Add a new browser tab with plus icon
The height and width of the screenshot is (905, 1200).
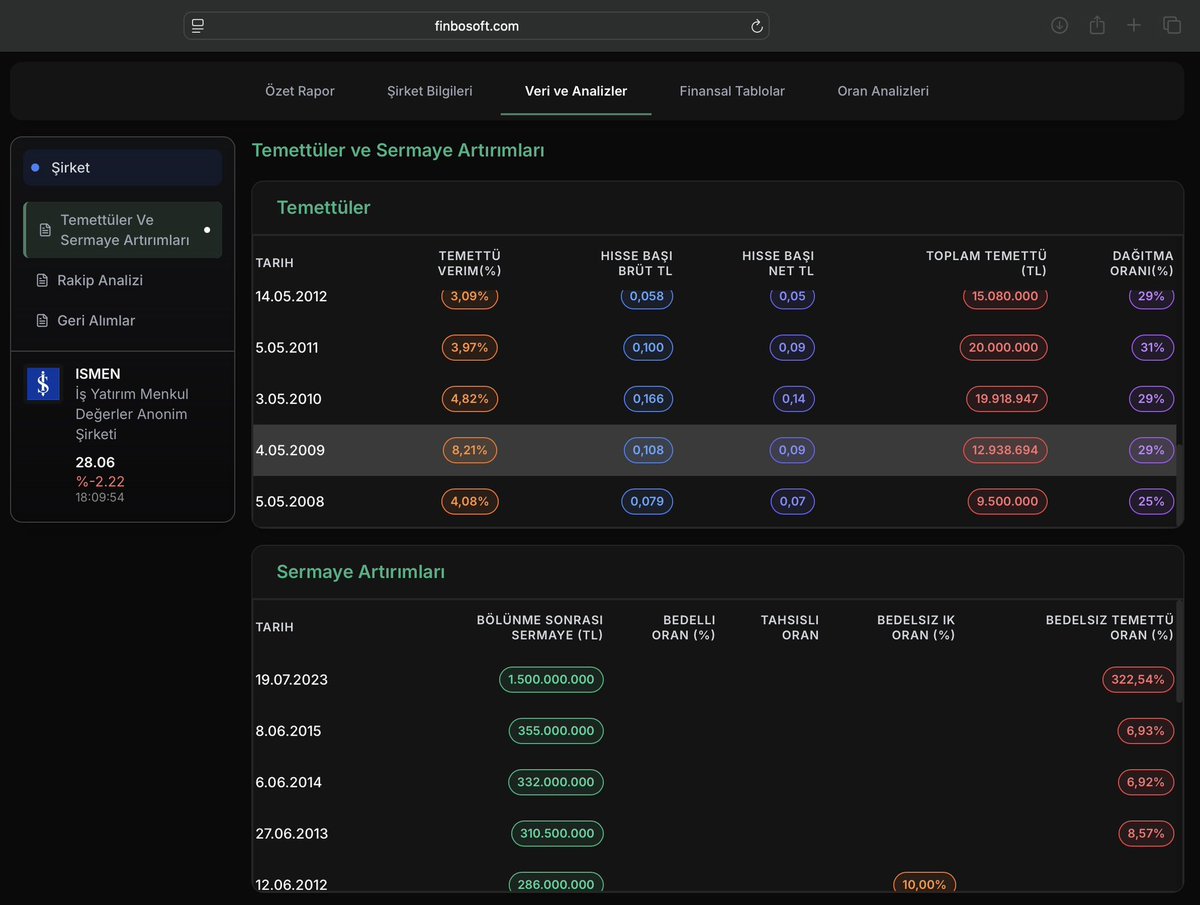(x=1134, y=25)
